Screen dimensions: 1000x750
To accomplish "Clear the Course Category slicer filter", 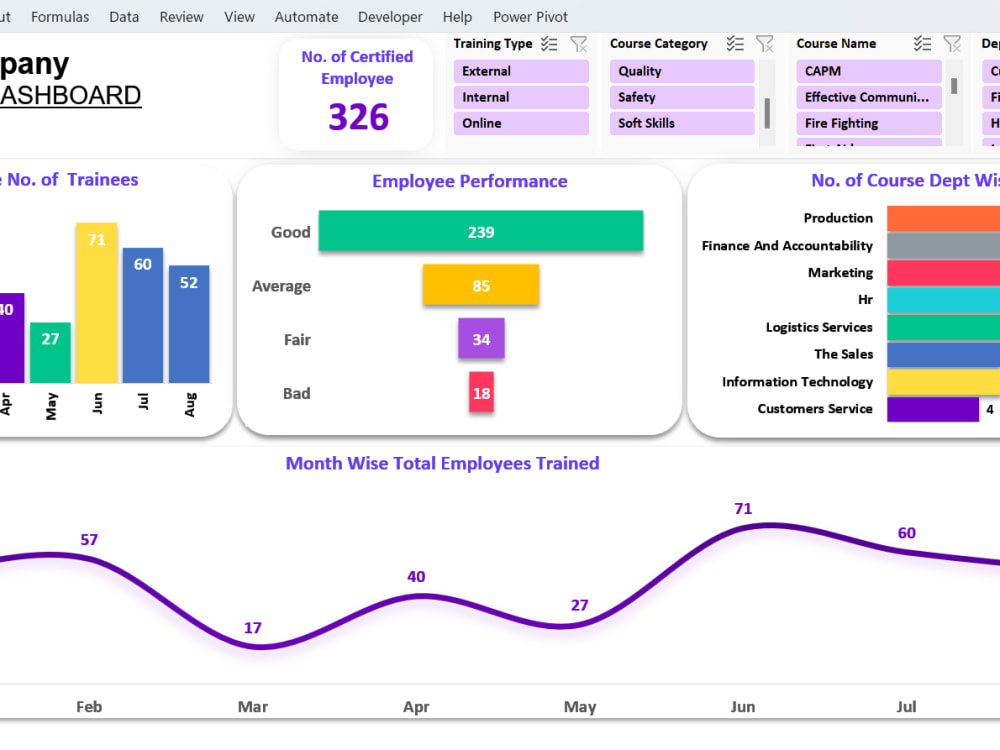I will point(765,43).
